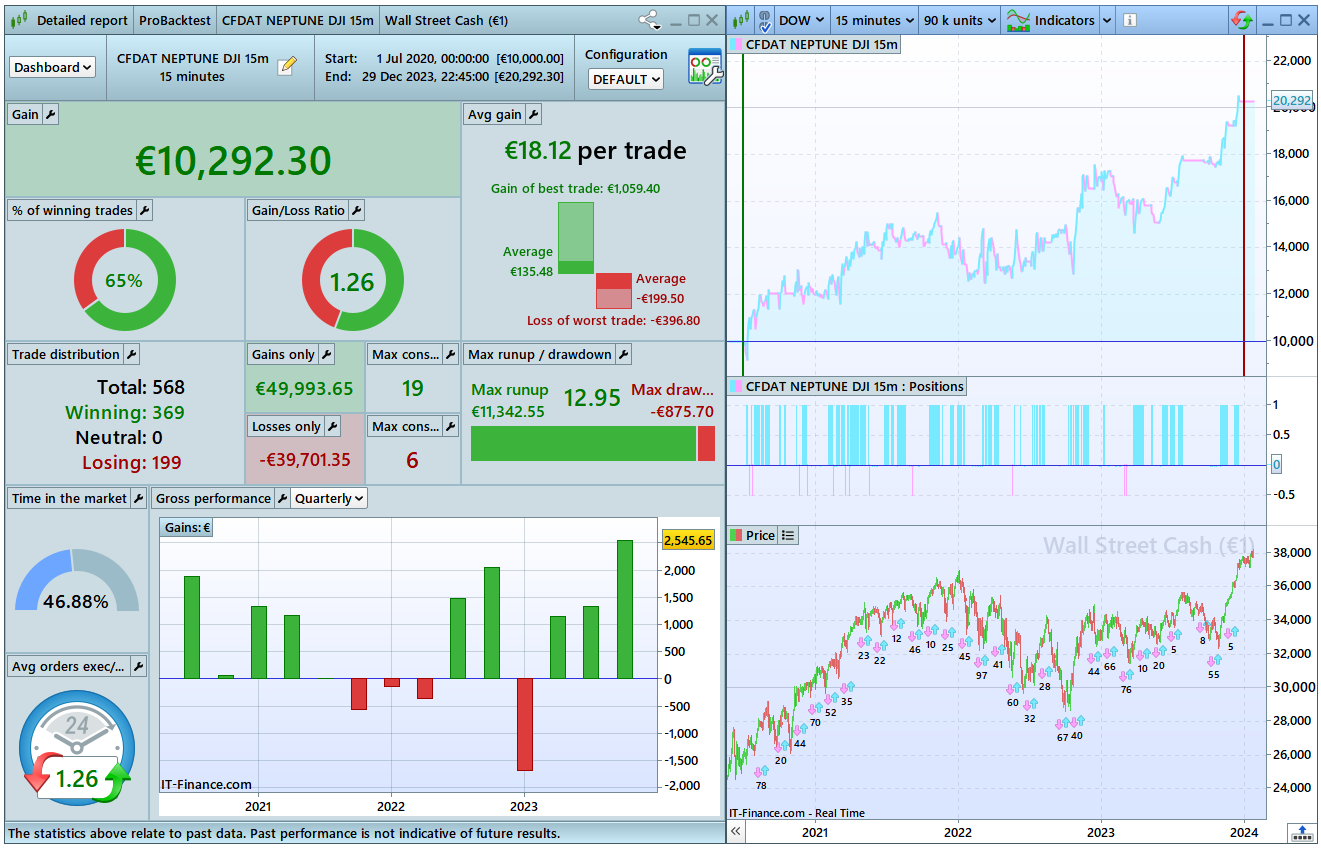This screenshot has width=1321, height=848.
Task: Click the wrench beside Trade distribution
Action: [x=131, y=355]
